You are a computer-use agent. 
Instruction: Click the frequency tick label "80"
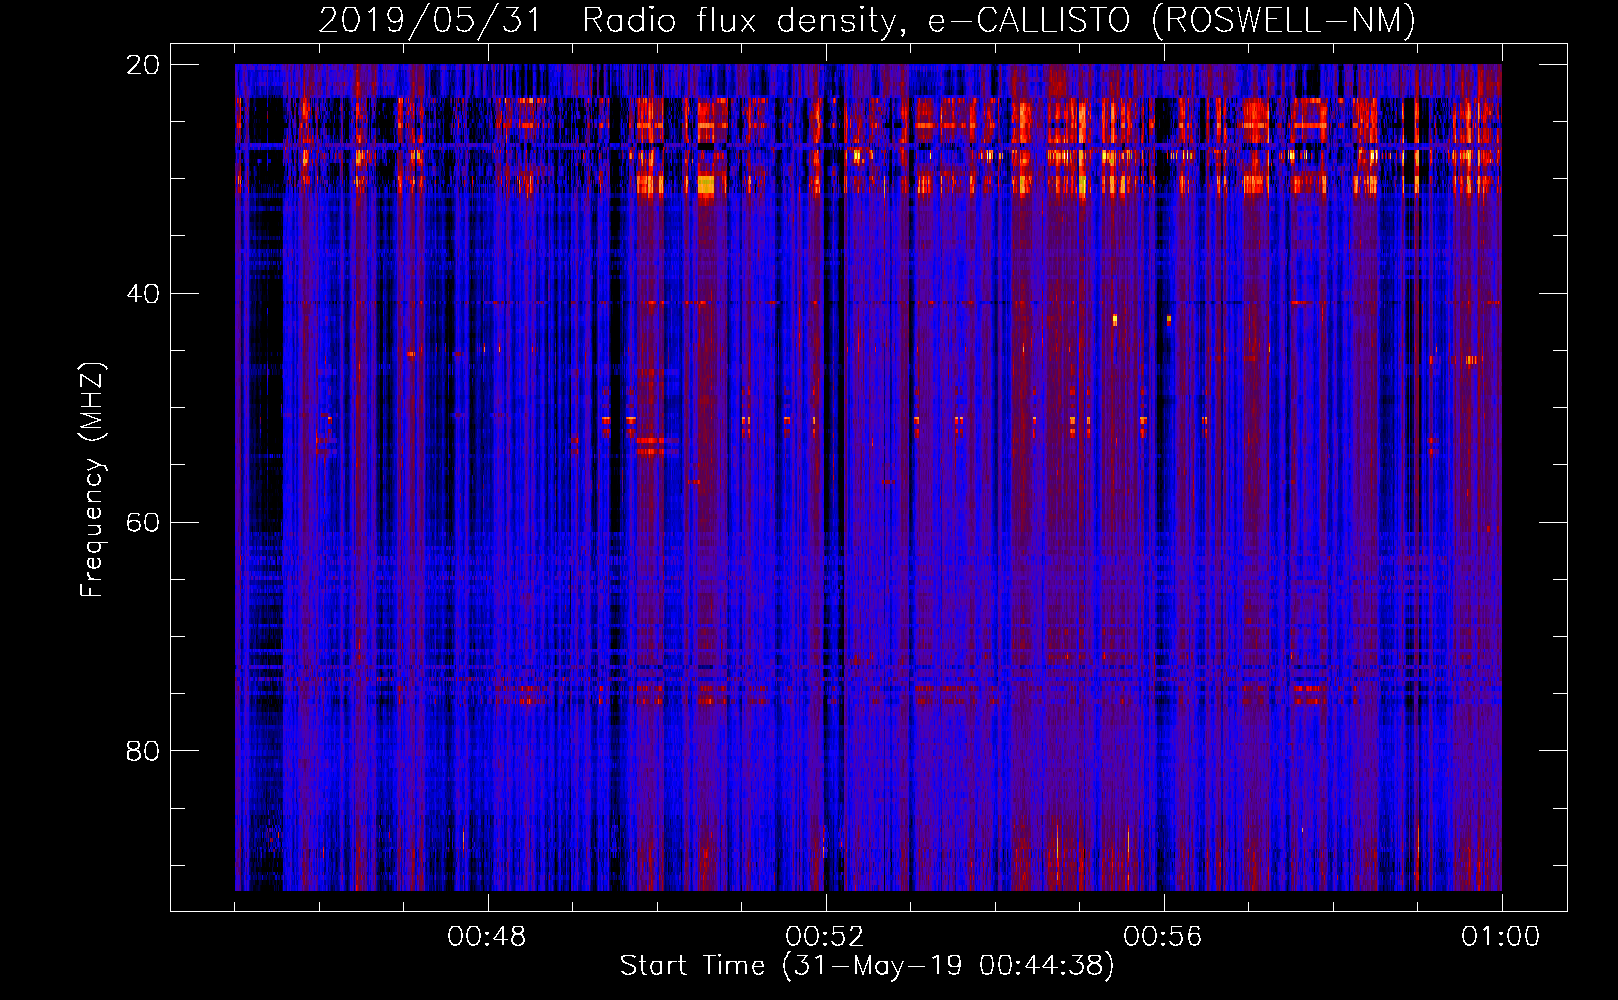pos(143,751)
